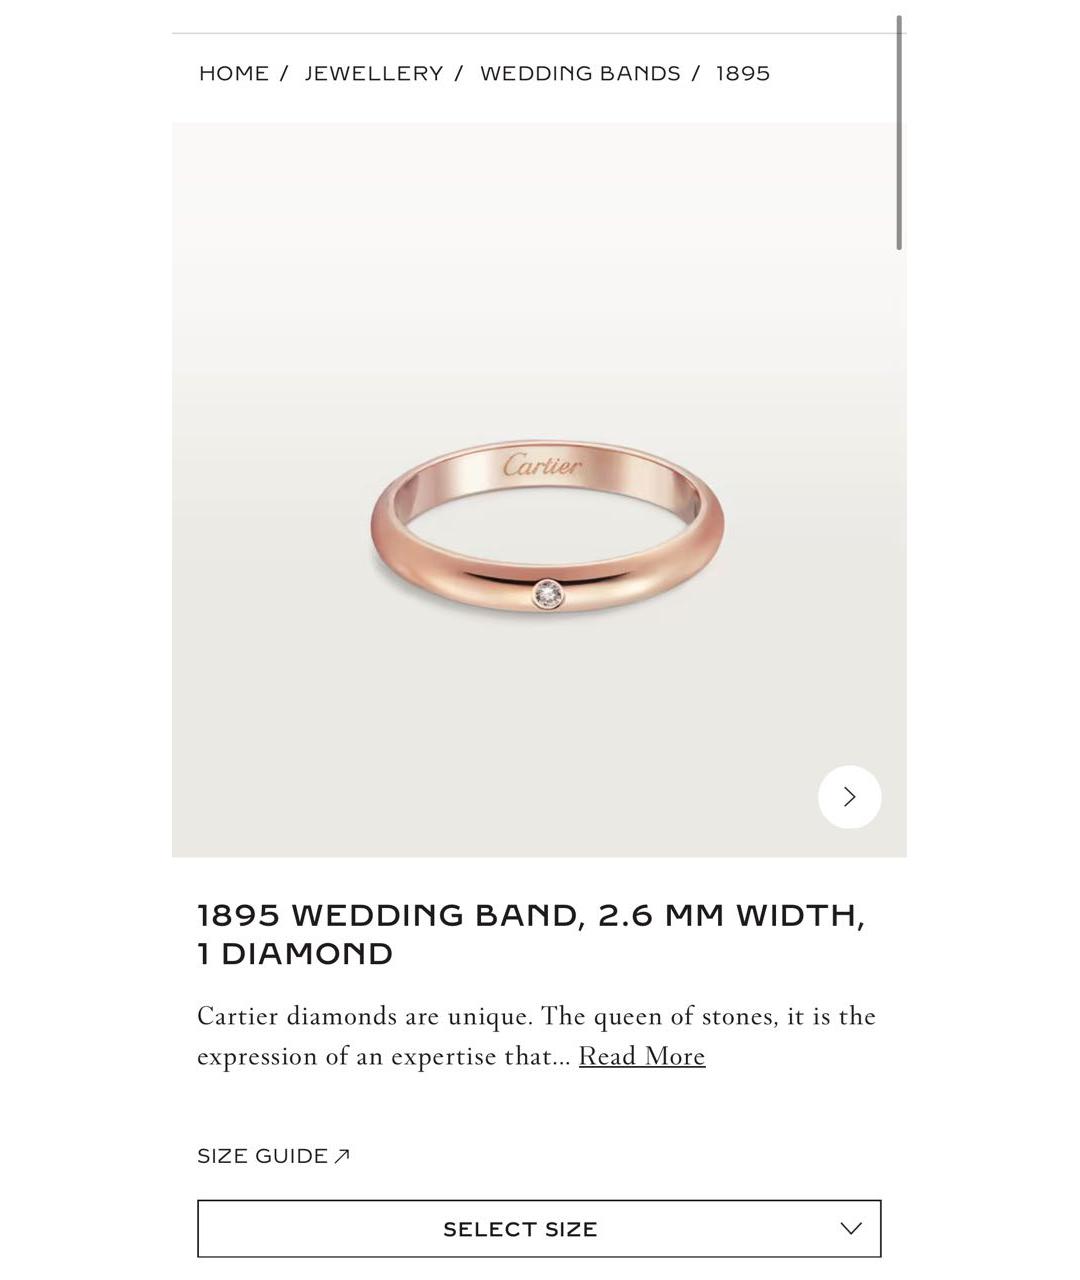The image size is (1080, 1280).
Task: Go to the next product image arrow
Action: coord(849,797)
